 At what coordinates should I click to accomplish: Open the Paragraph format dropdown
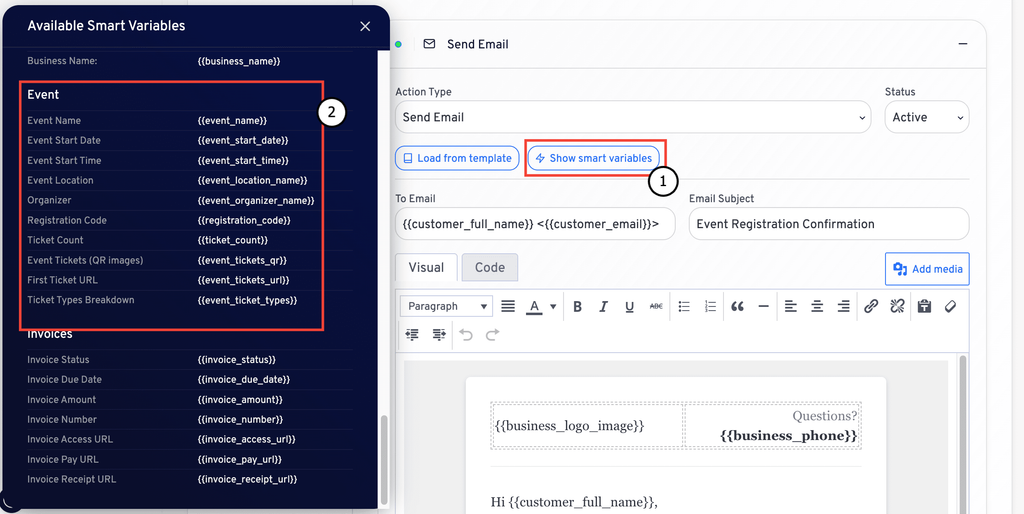coord(447,306)
